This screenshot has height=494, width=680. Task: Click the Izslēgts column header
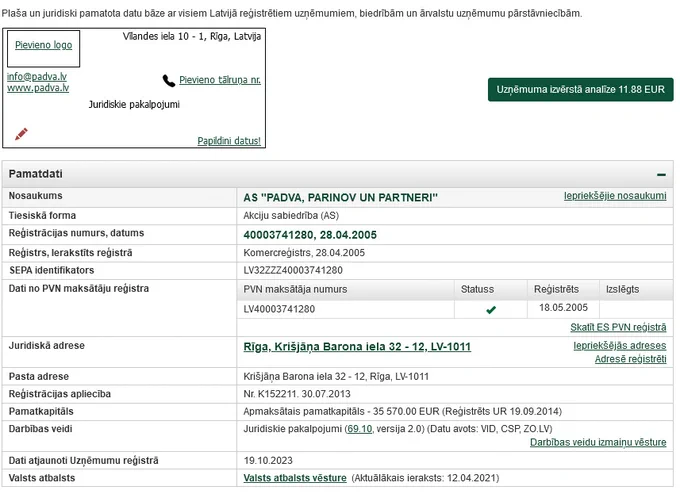[622, 289]
